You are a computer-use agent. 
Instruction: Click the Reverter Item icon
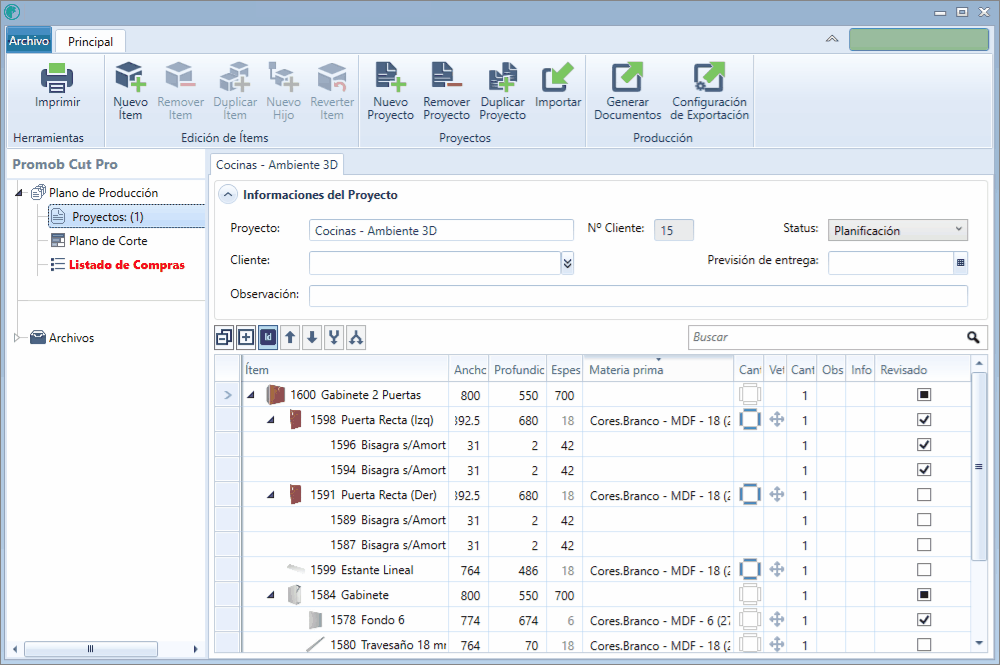tap(332, 77)
